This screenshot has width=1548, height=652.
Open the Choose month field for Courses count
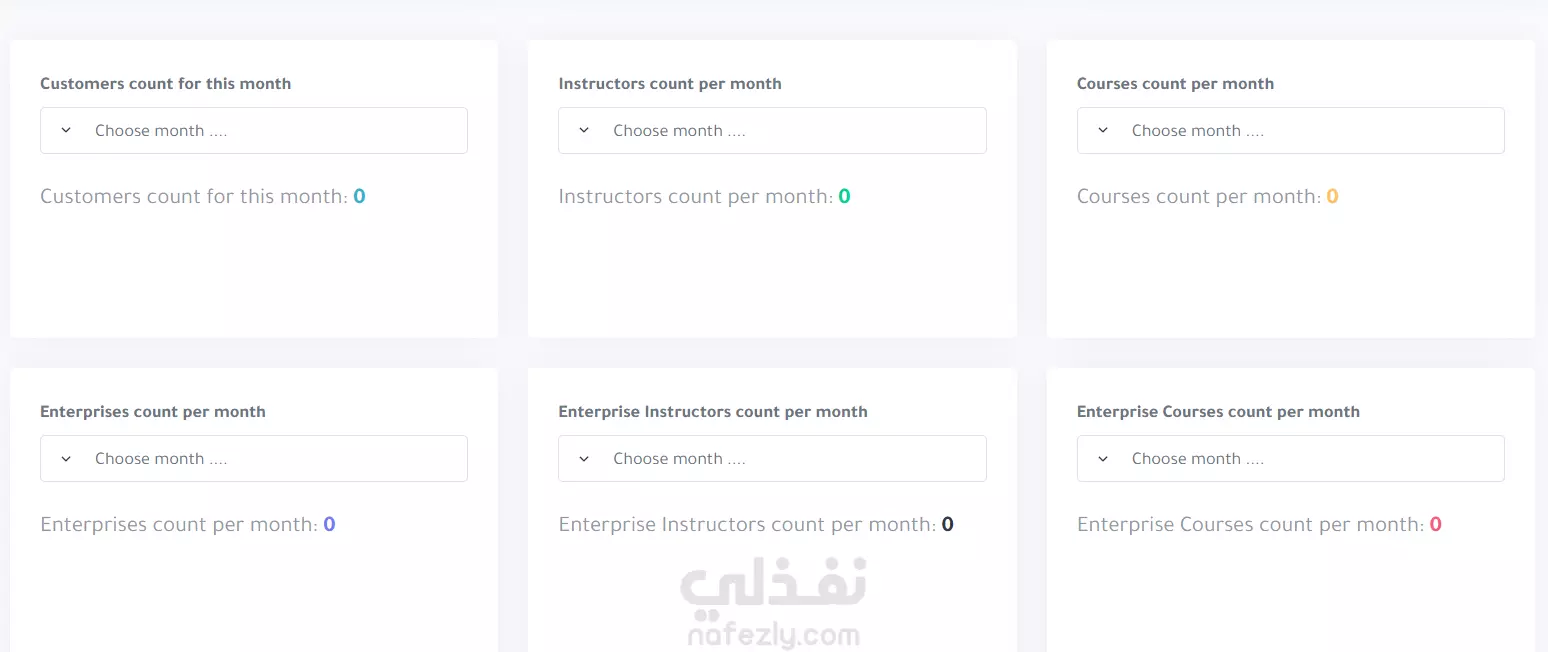tap(1290, 131)
